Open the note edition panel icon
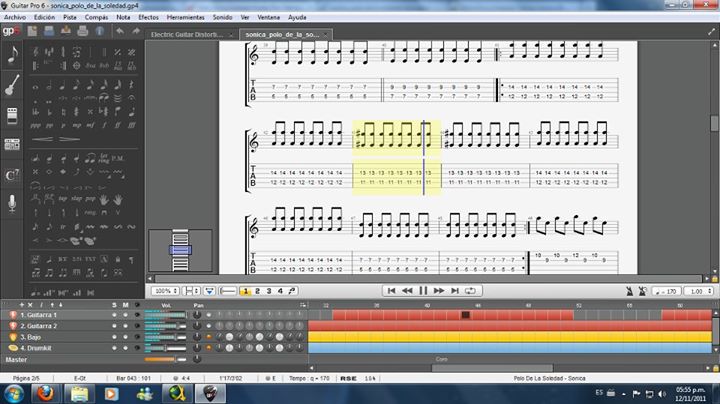 click(13, 56)
